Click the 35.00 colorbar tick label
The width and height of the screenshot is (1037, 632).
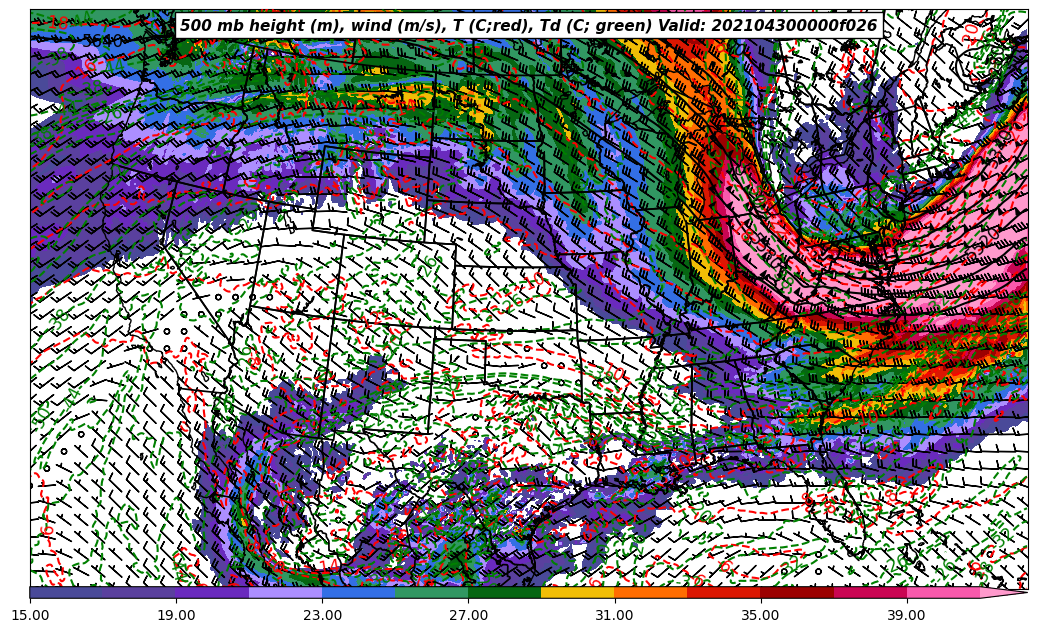(x=760, y=615)
